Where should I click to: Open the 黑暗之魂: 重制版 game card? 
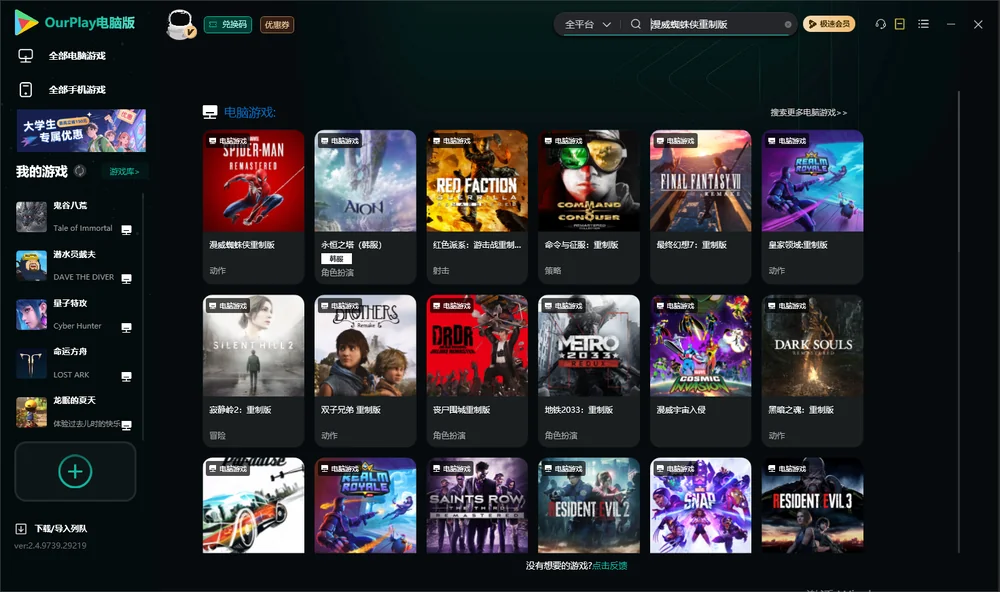click(812, 371)
